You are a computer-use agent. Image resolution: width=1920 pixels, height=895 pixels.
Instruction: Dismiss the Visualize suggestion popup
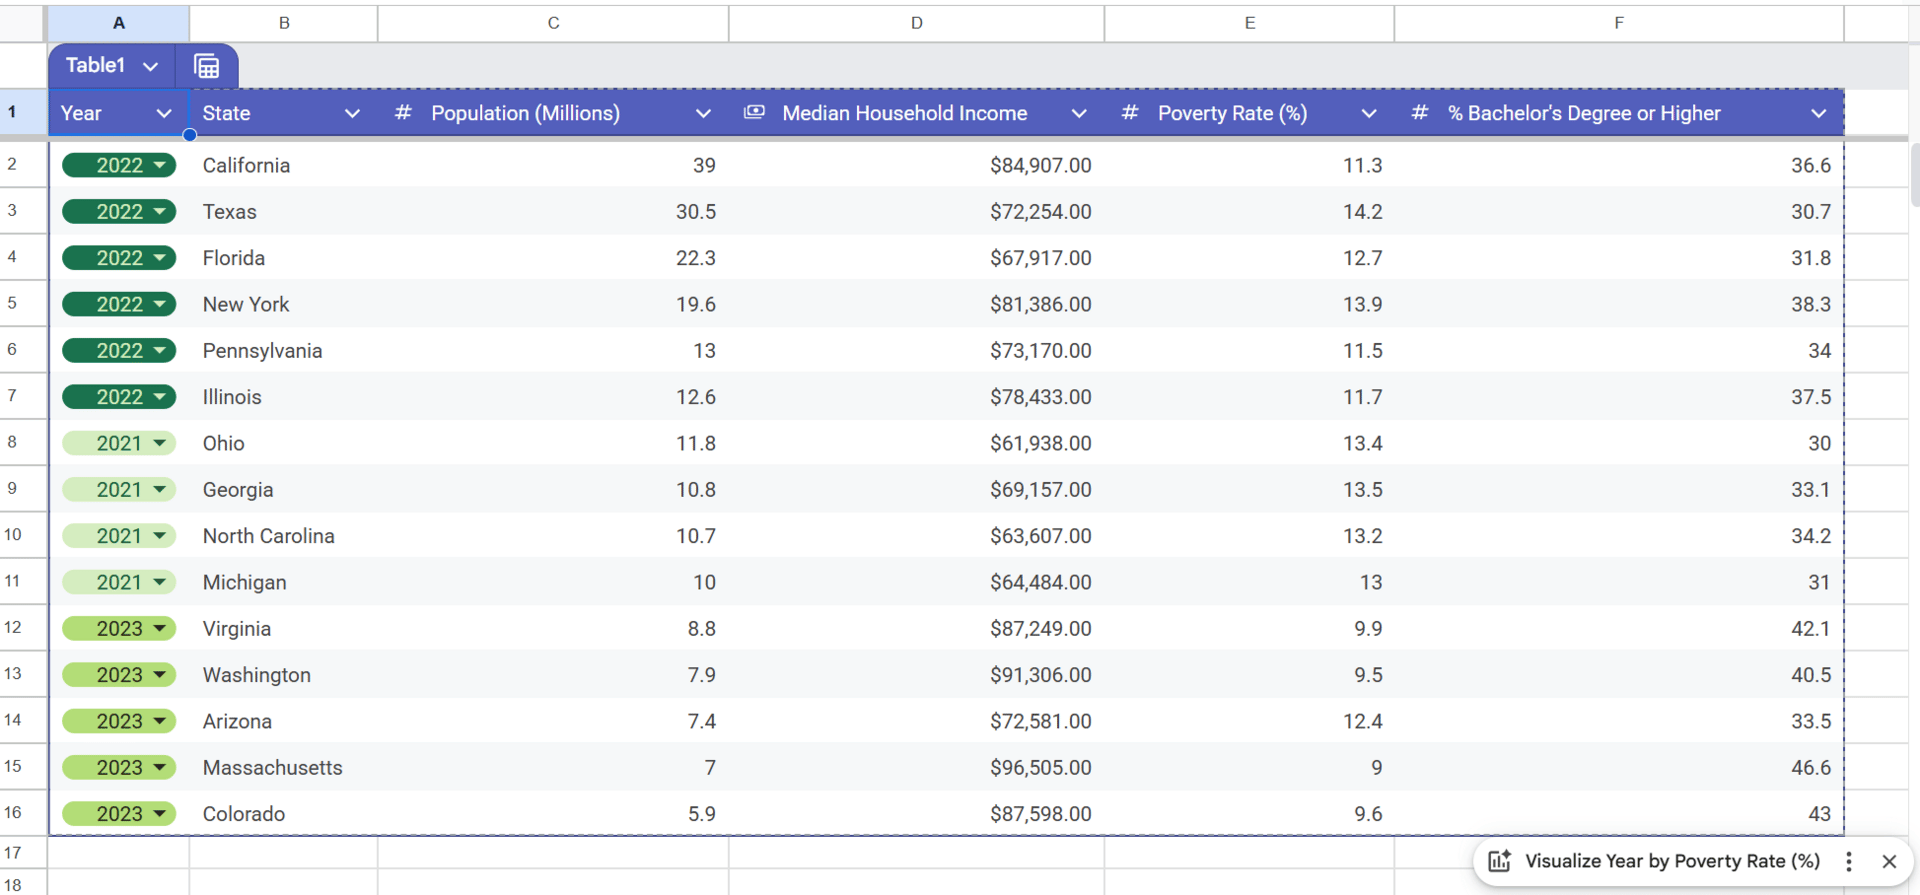point(1889,861)
